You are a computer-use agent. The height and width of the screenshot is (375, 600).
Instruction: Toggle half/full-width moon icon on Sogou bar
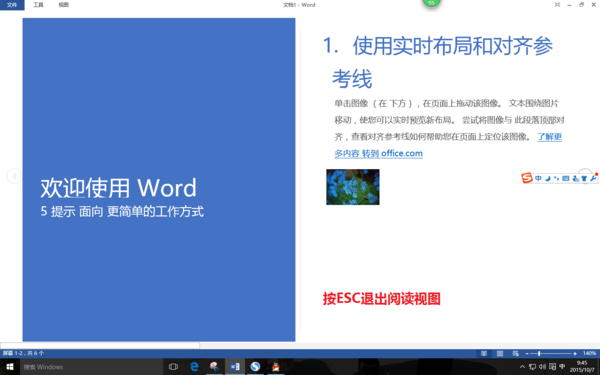(548, 178)
